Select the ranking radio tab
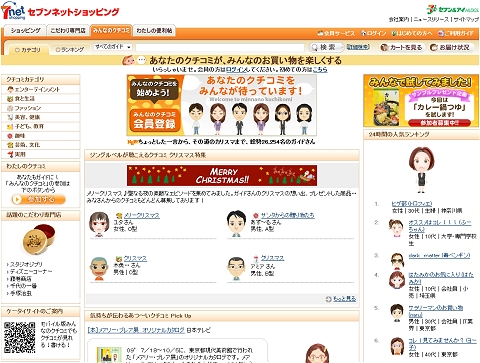Image resolution: width=480 pixels, height=363 pixels. [x=70, y=50]
